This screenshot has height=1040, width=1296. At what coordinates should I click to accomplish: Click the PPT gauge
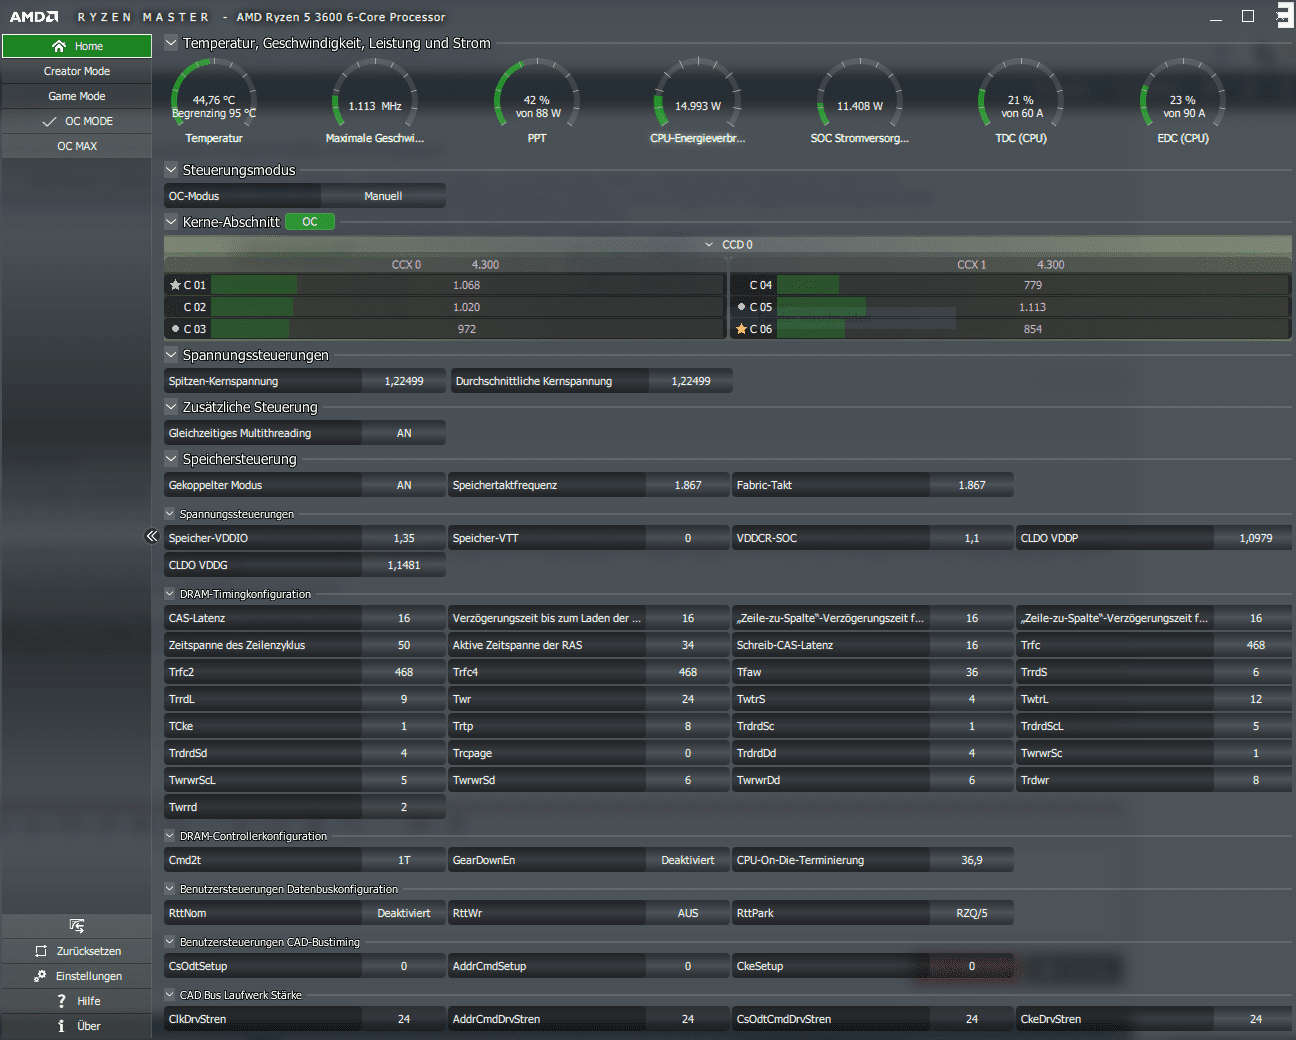click(537, 100)
